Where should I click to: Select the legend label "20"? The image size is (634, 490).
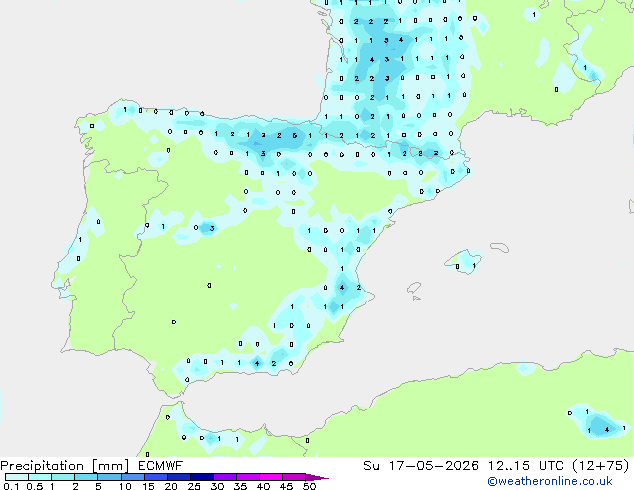[171, 486]
